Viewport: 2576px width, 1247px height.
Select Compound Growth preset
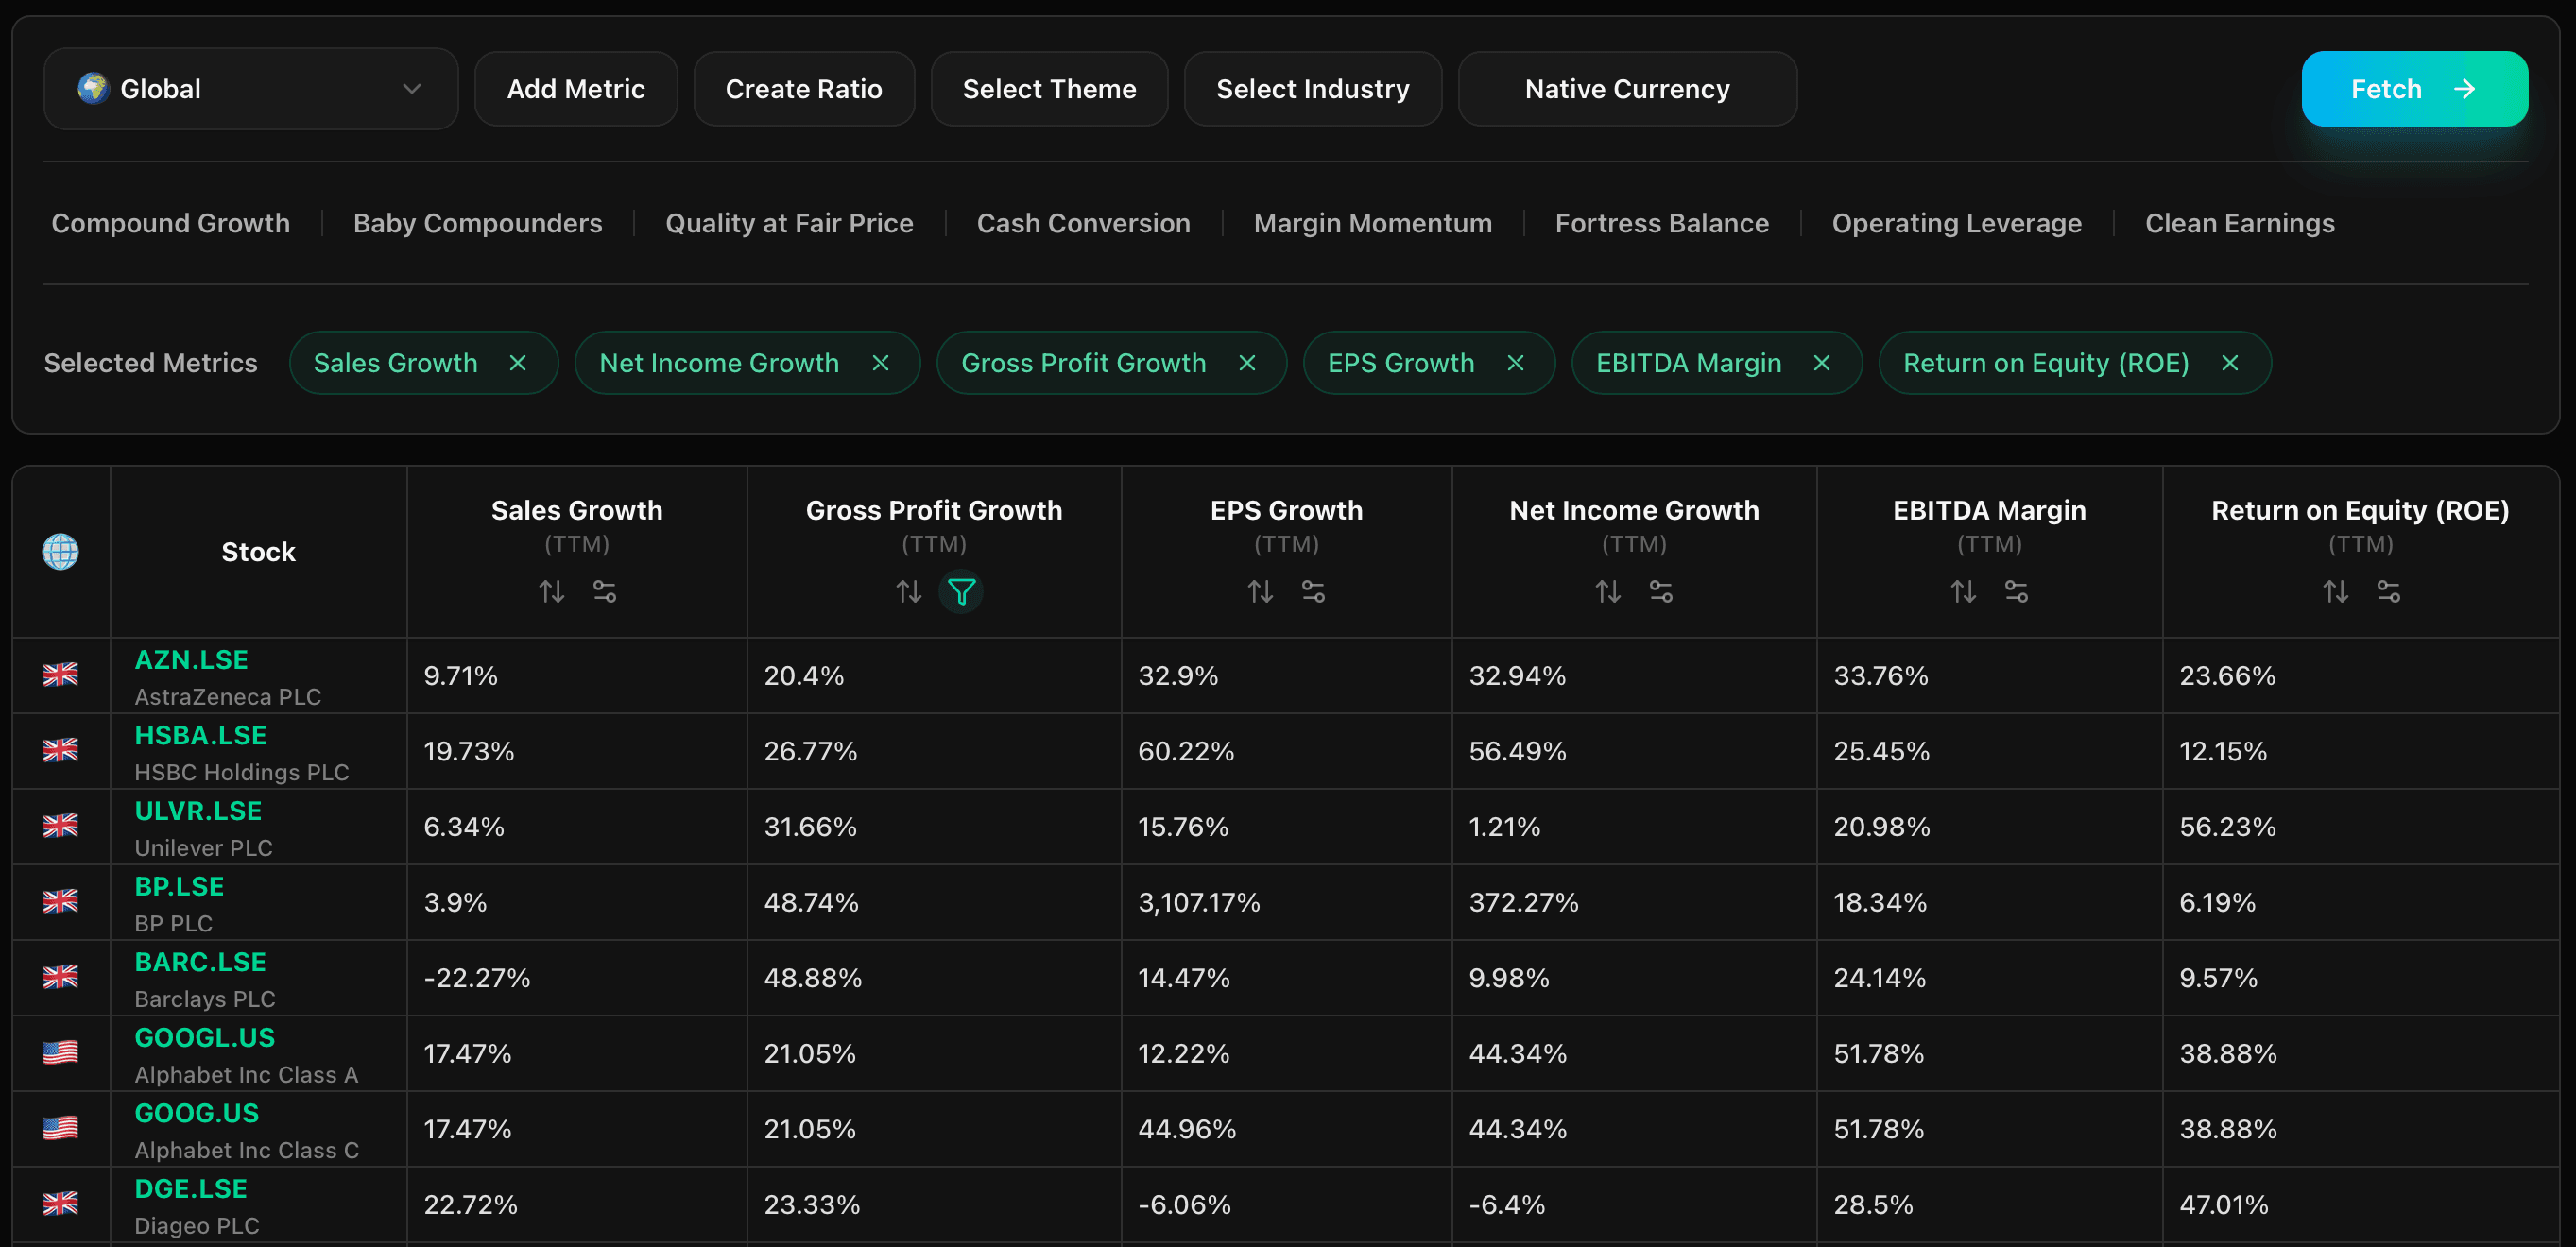tap(171, 223)
